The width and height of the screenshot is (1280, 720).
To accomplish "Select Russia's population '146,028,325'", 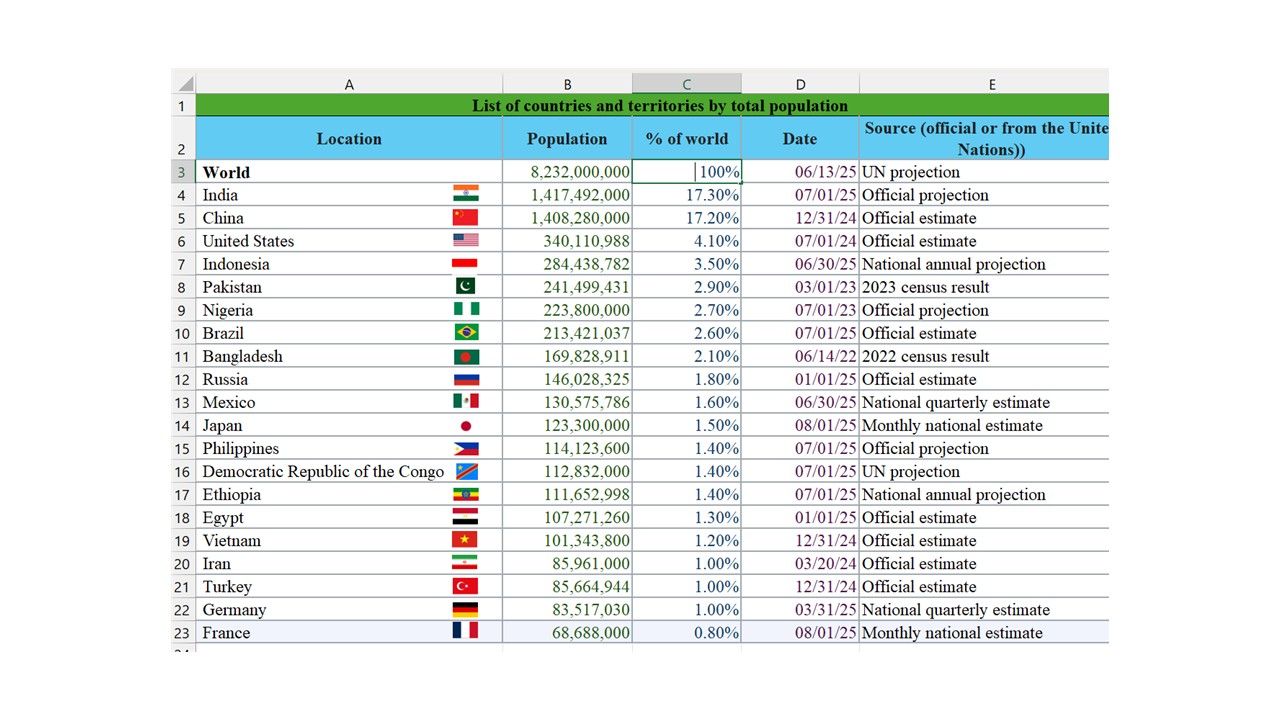I will [567, 379].
